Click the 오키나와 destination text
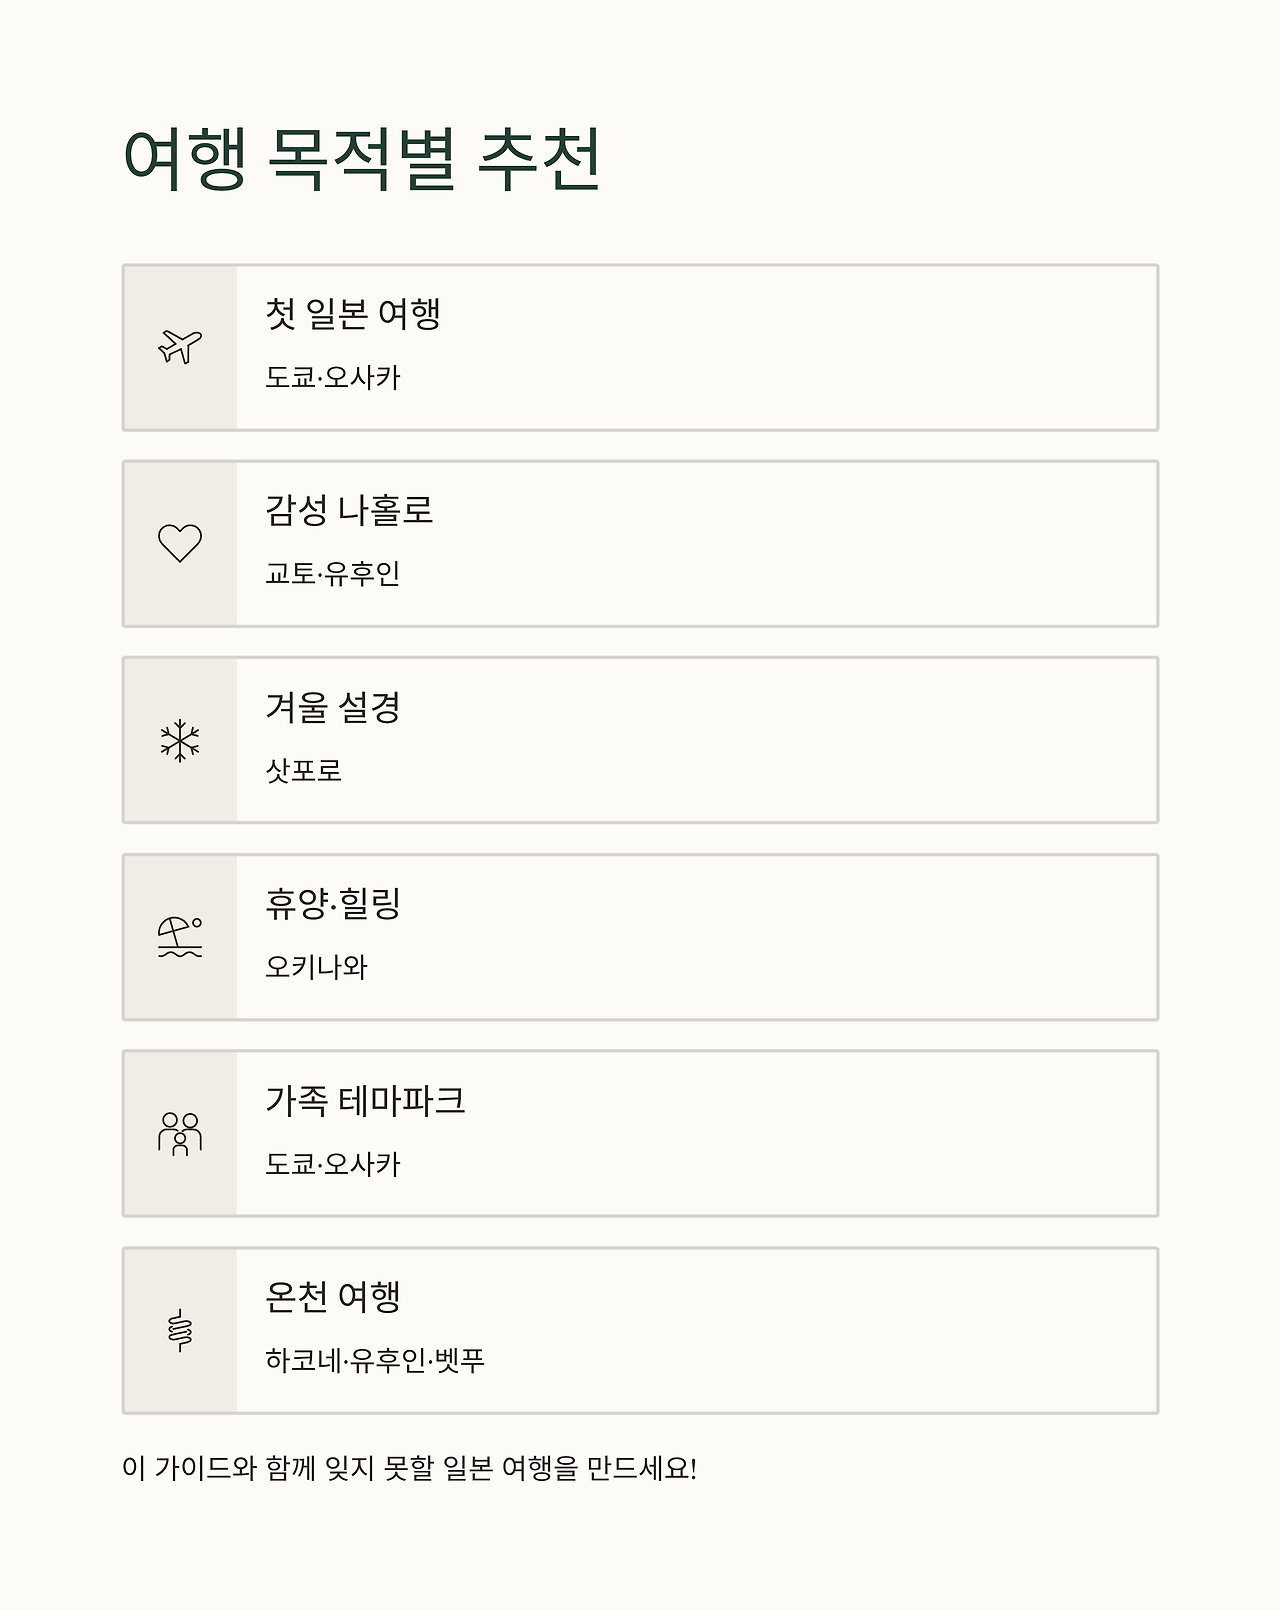 tap(316, 967)
